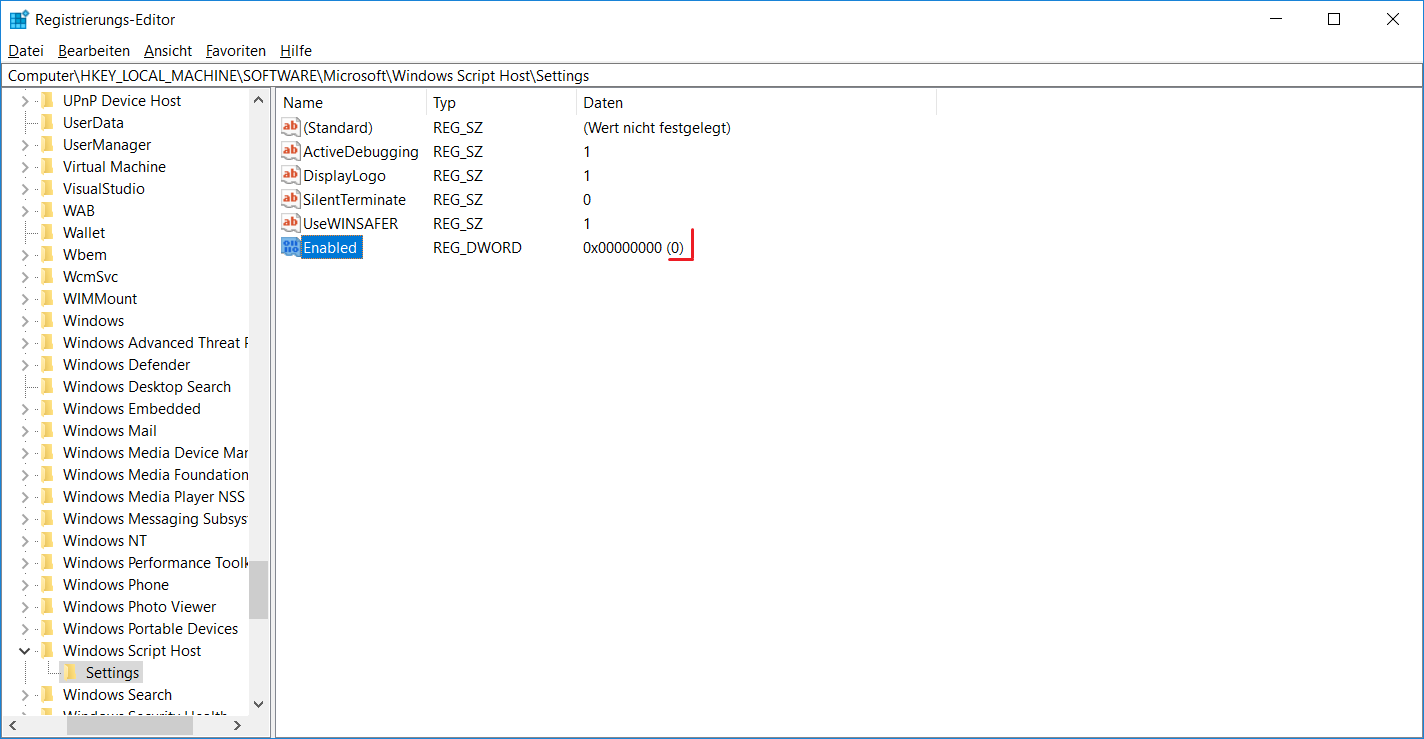Click the folder icon of Windows NT
Screen dimensions: 1424x739
[x=47, y=540]
